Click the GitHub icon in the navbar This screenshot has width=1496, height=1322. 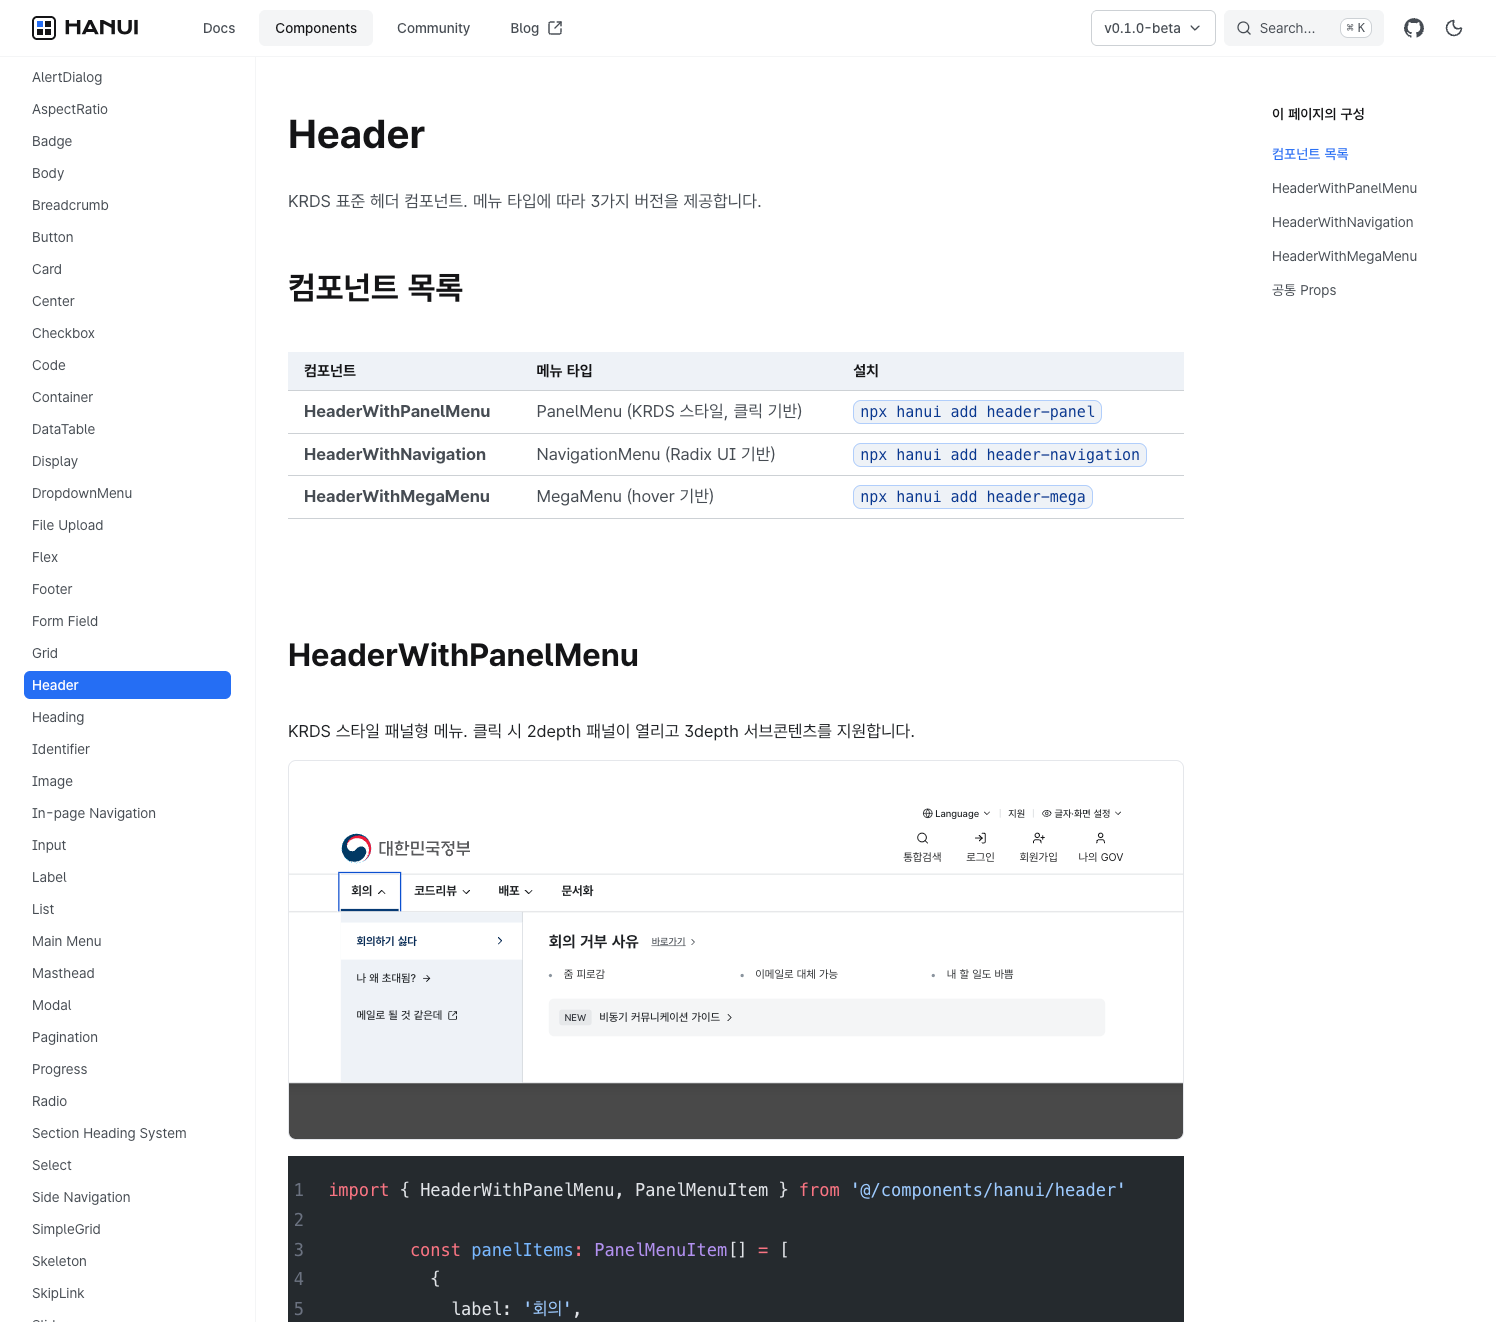tap(1413, 28)
